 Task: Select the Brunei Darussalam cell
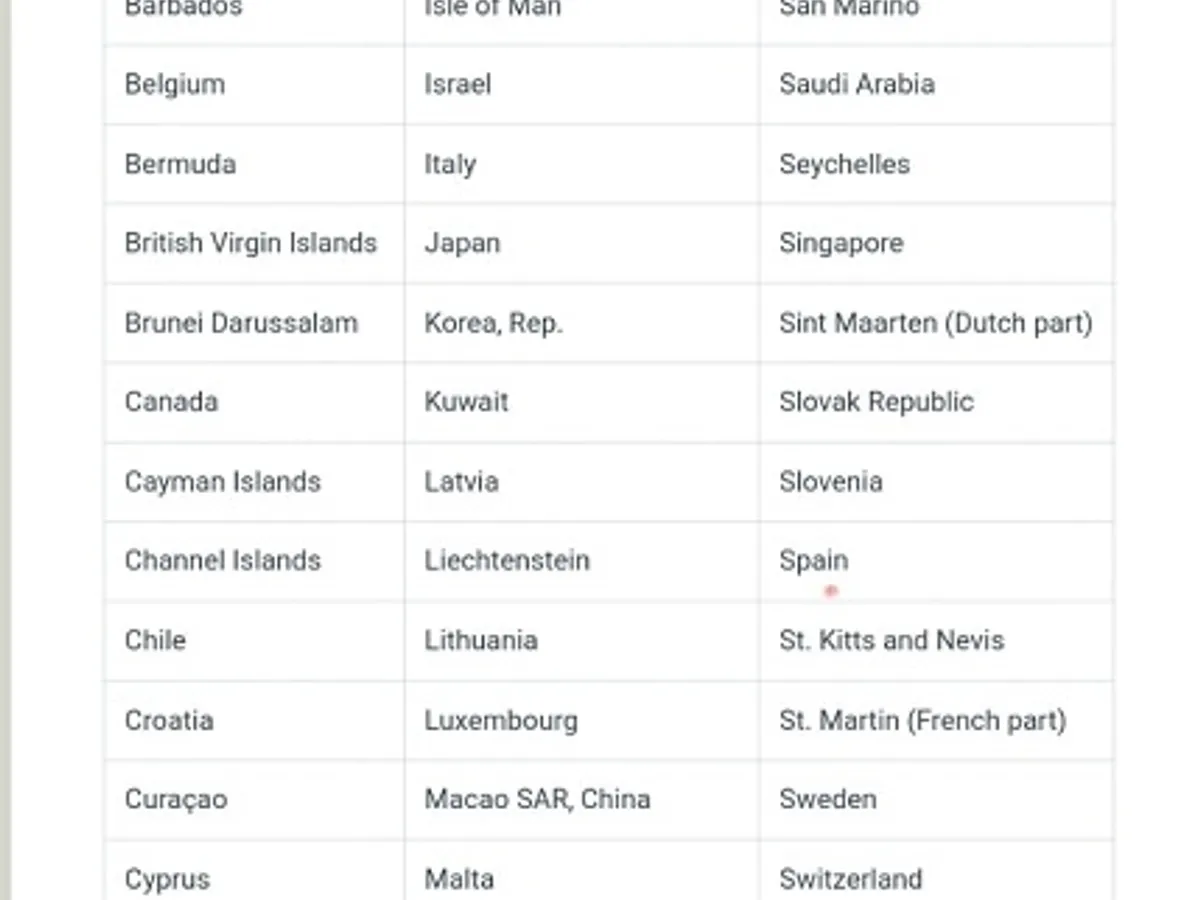tap(241, 323)
